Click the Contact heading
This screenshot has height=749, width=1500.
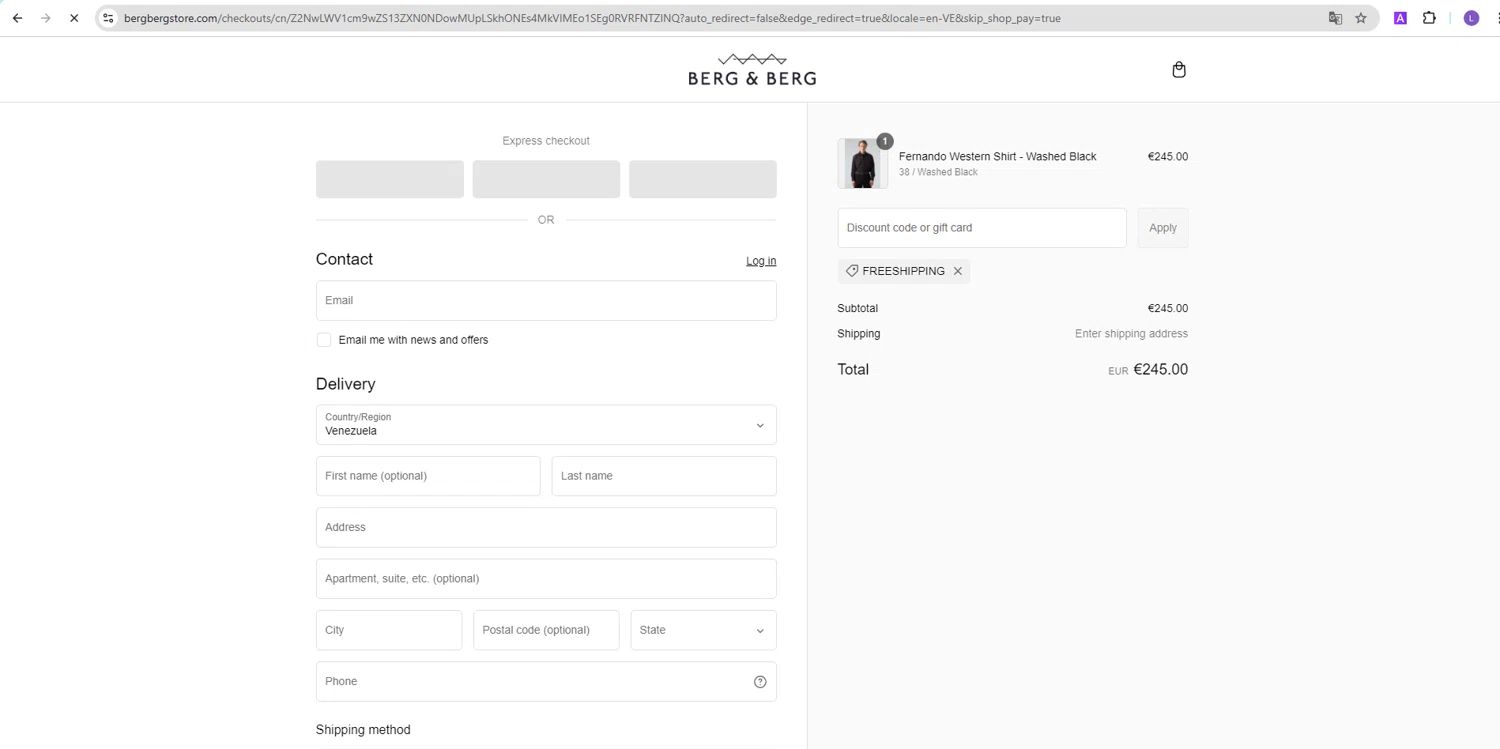pos(344,259)
